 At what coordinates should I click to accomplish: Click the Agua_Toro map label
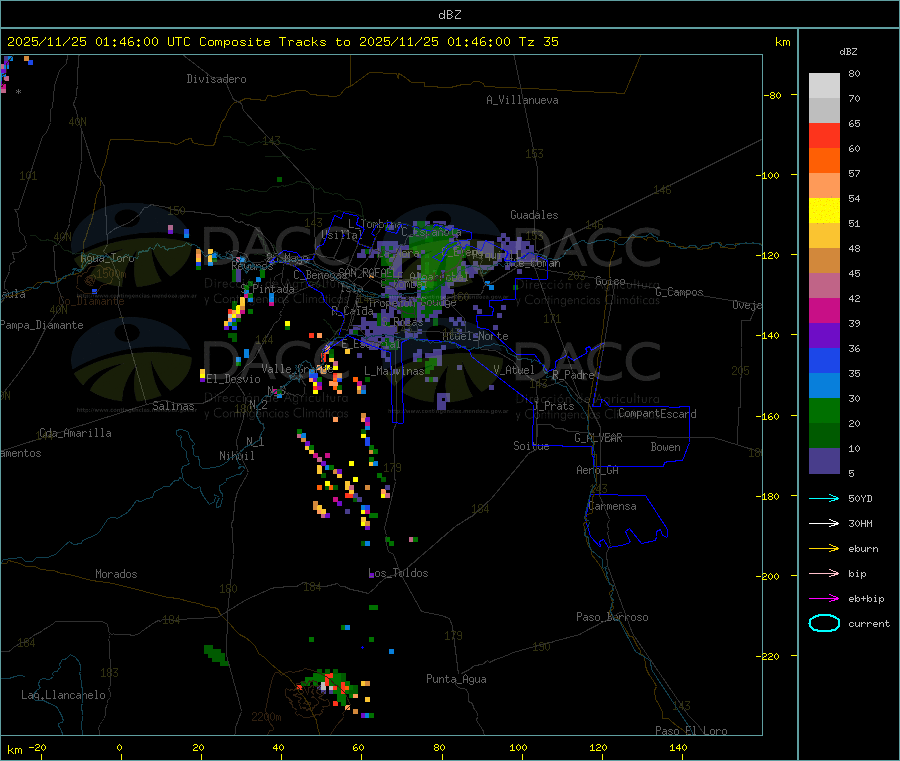pos(107,258)
